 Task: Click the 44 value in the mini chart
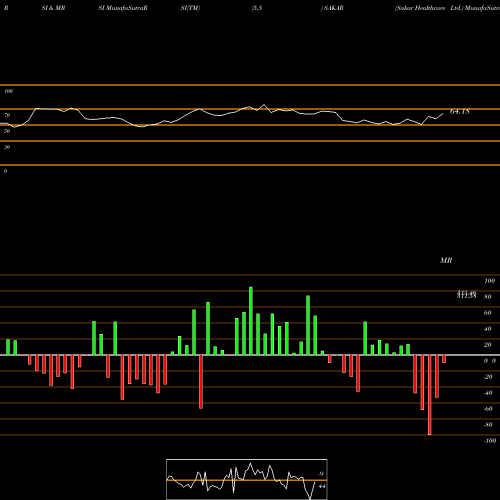pos(322,486)
